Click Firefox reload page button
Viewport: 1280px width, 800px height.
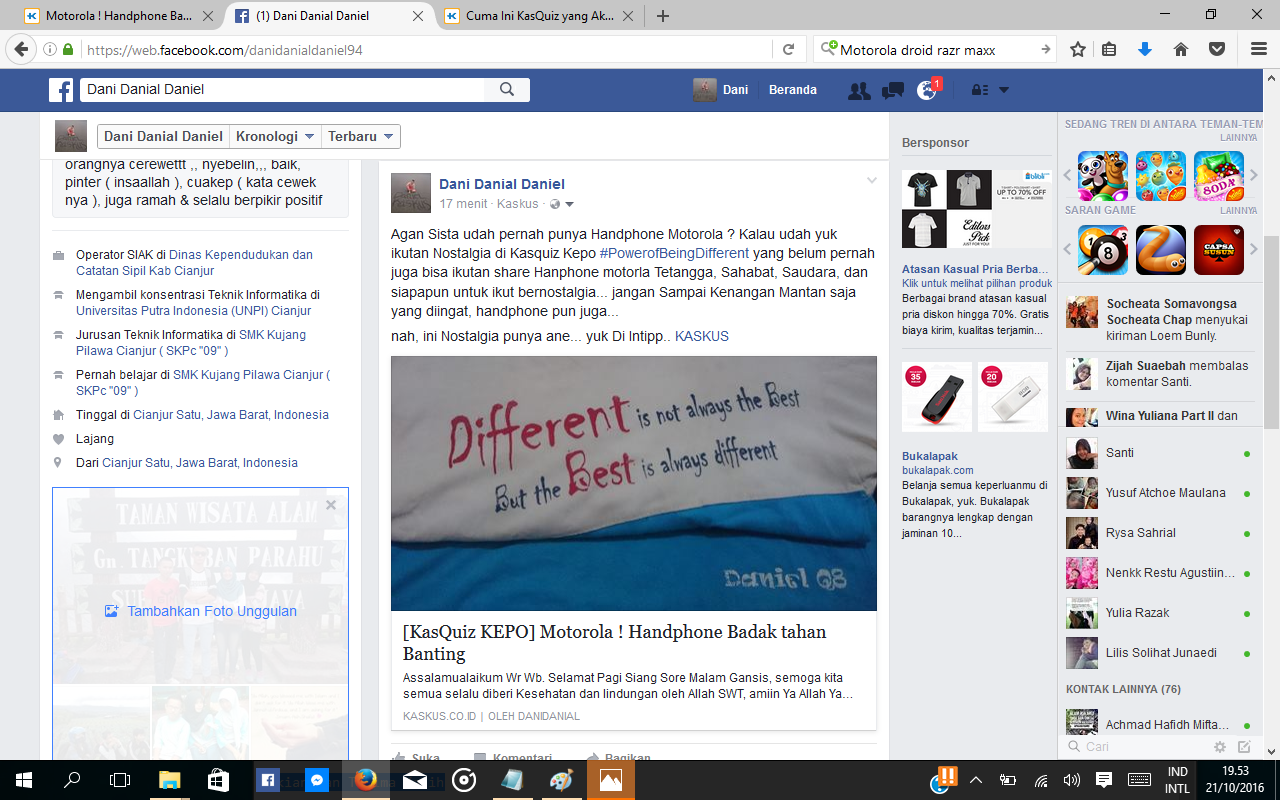point(788,49)
